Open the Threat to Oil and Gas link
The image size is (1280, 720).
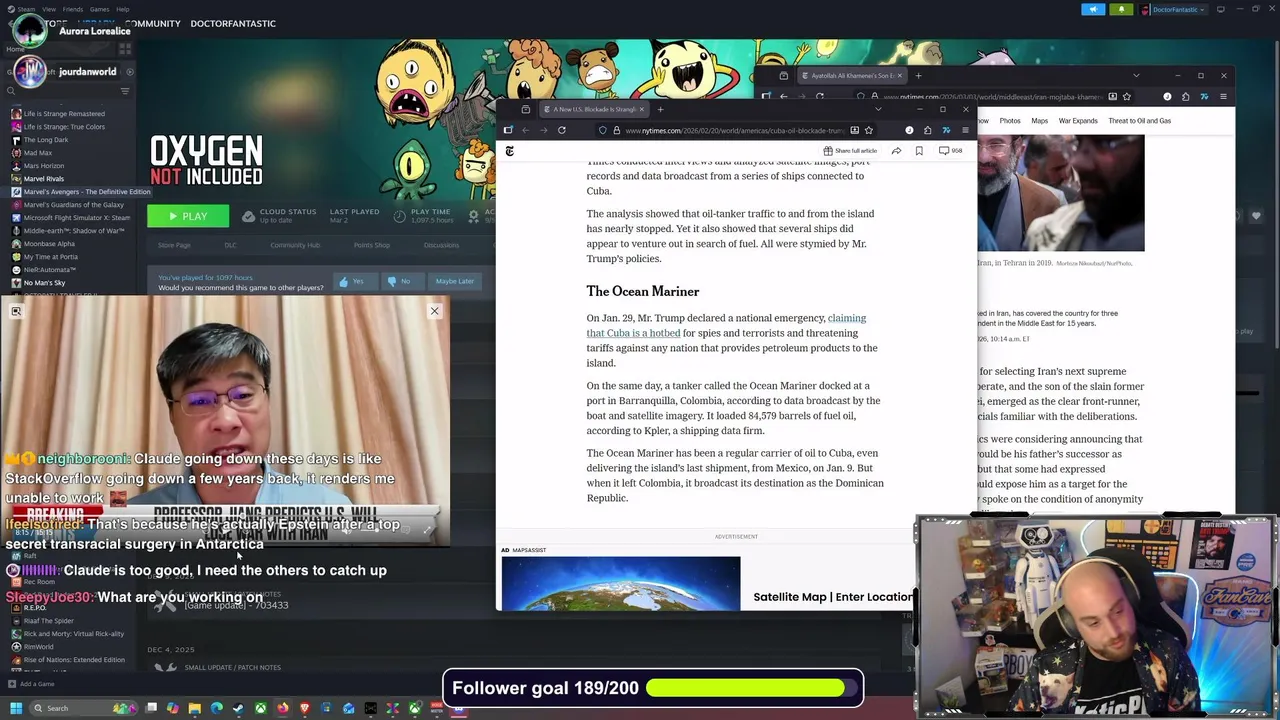tap(1139, 121)
